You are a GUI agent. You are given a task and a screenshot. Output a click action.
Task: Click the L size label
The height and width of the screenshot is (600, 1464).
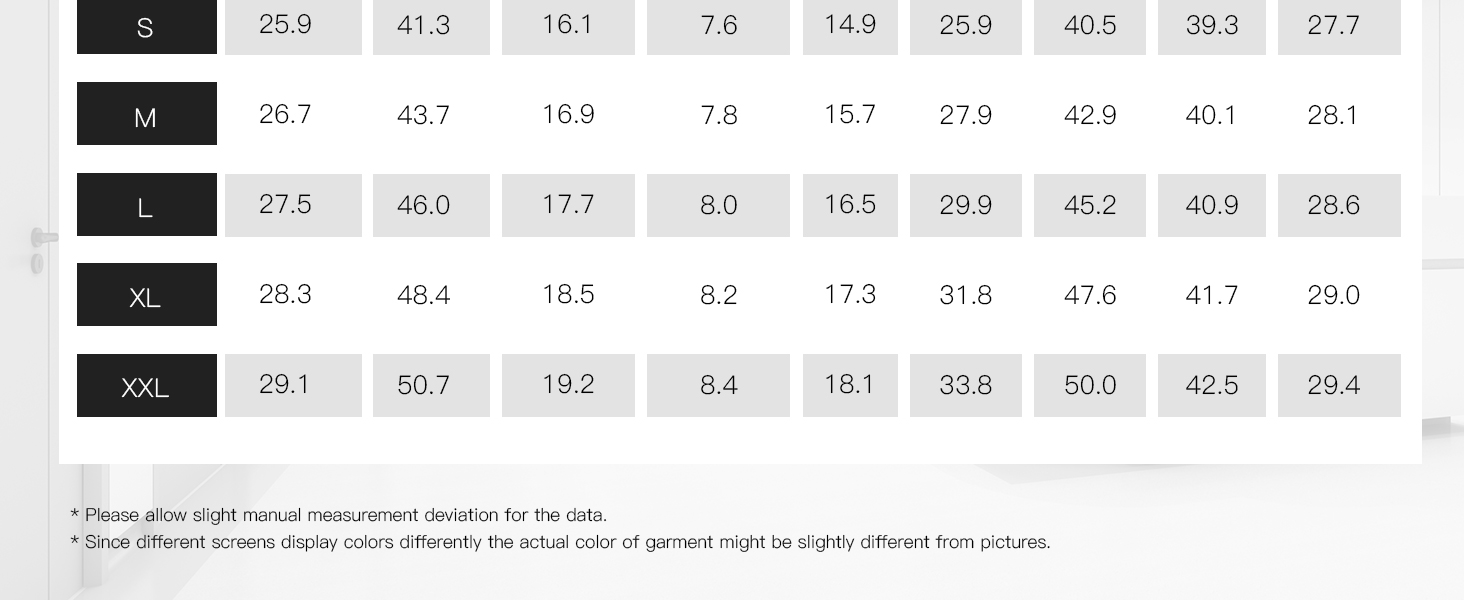pyautogui.click(x=146, y=206)
